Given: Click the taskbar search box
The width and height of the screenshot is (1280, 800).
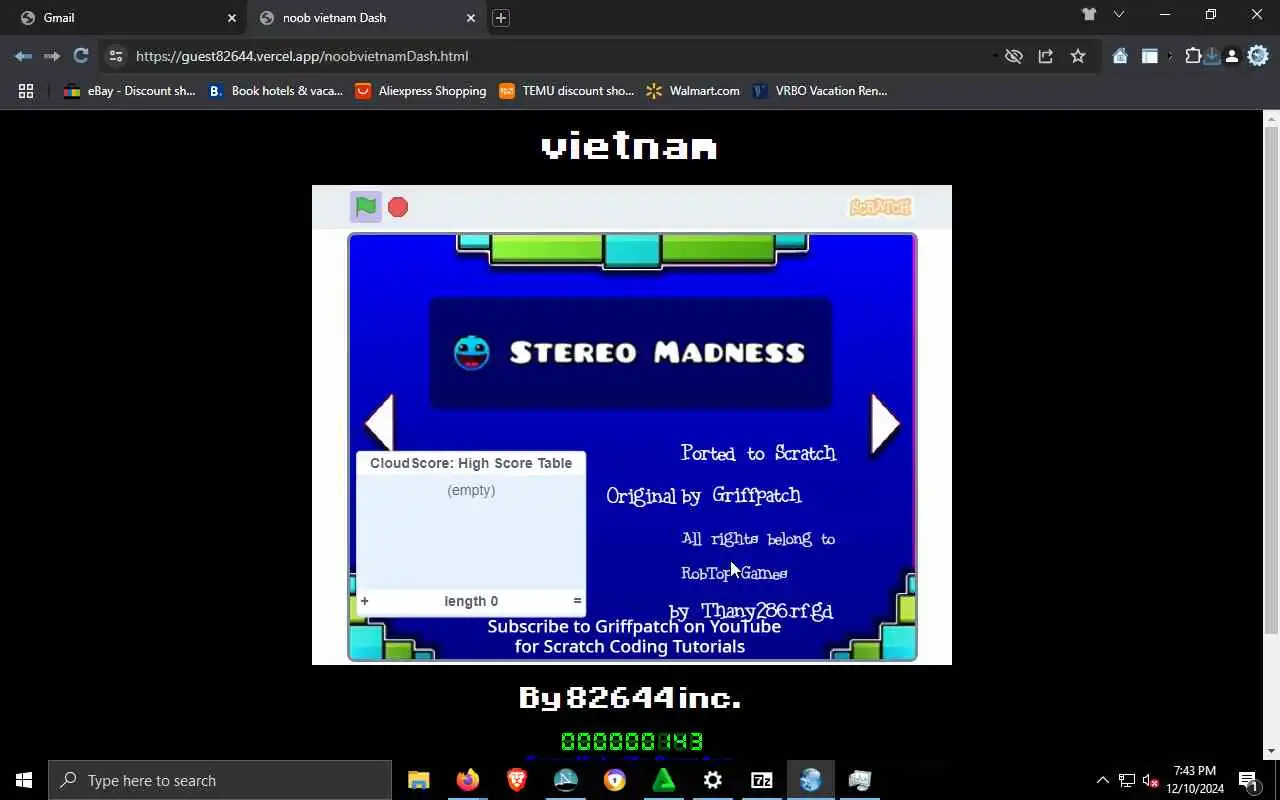Looking at the screenshot, I should tap(220, 780).
